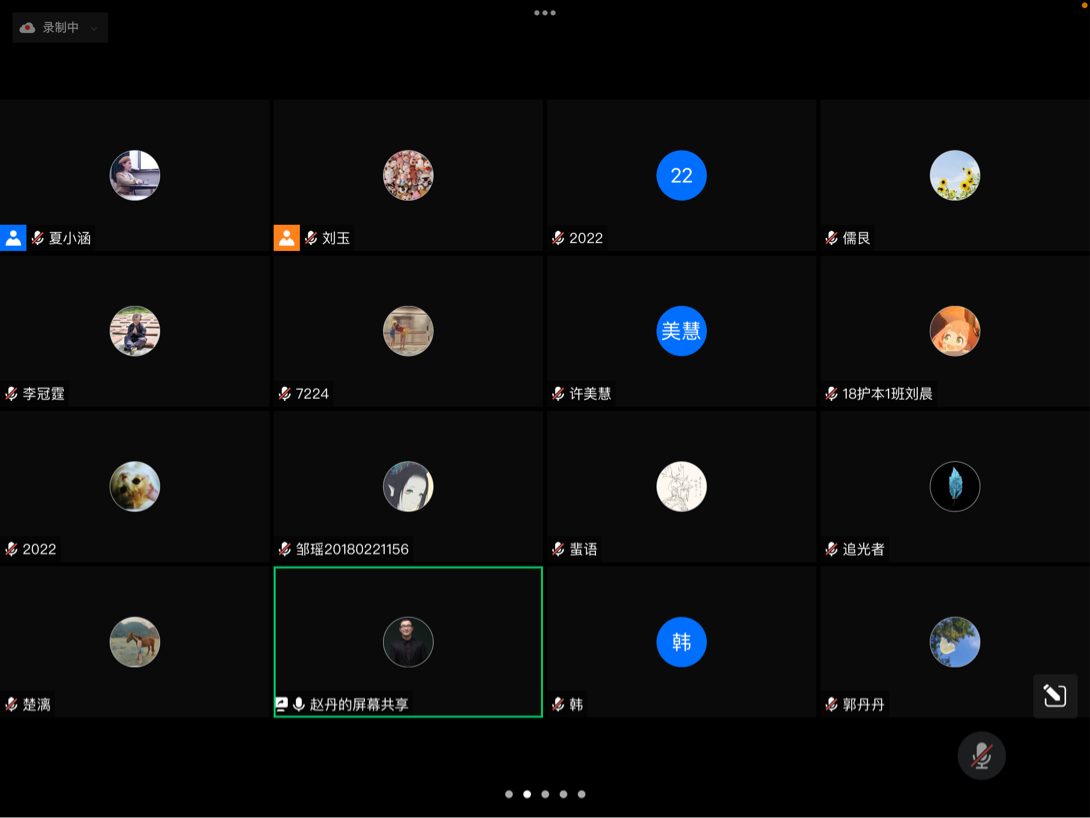The image size is (1090, 818).
Task: Select the 赵丹的屏幕共享 video tile
Action: pos(408,620)
